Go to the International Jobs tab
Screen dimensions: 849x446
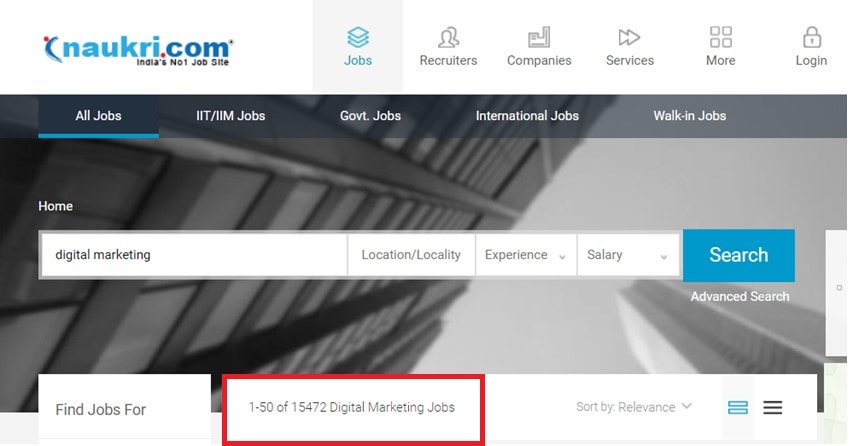(527, 116)
